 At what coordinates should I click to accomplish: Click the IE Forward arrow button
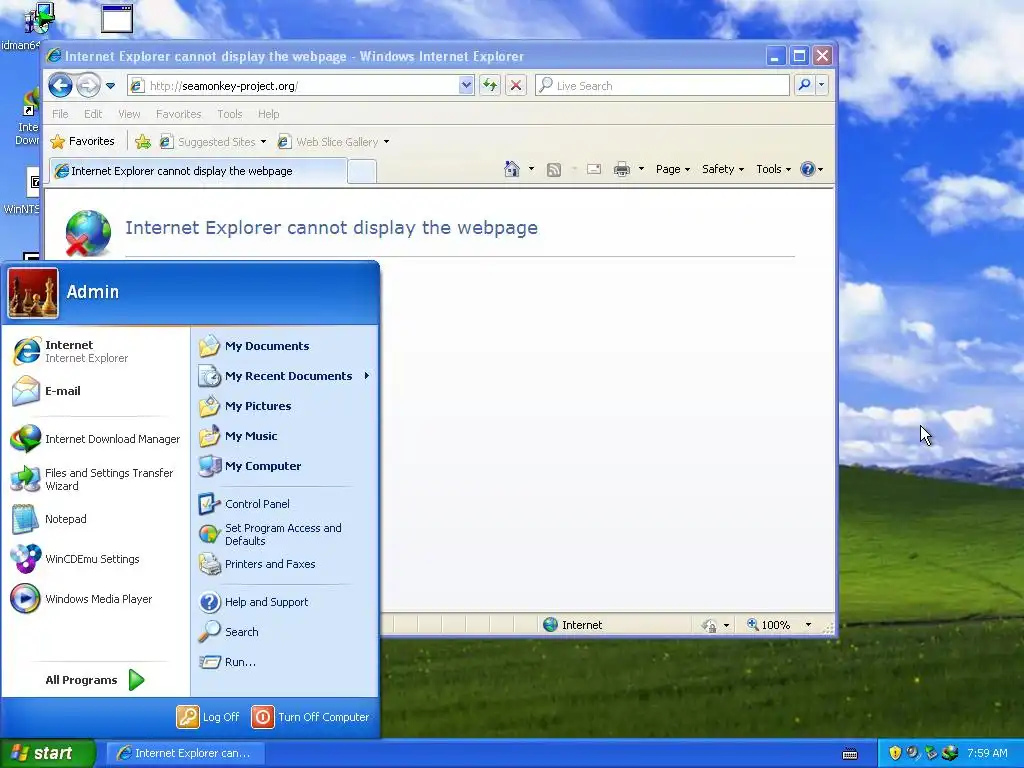(x=88, y=85)
